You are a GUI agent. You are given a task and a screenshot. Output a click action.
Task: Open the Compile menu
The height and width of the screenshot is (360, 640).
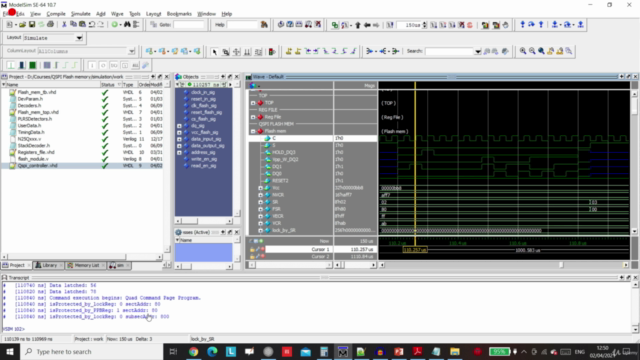[x=56, y=14]
